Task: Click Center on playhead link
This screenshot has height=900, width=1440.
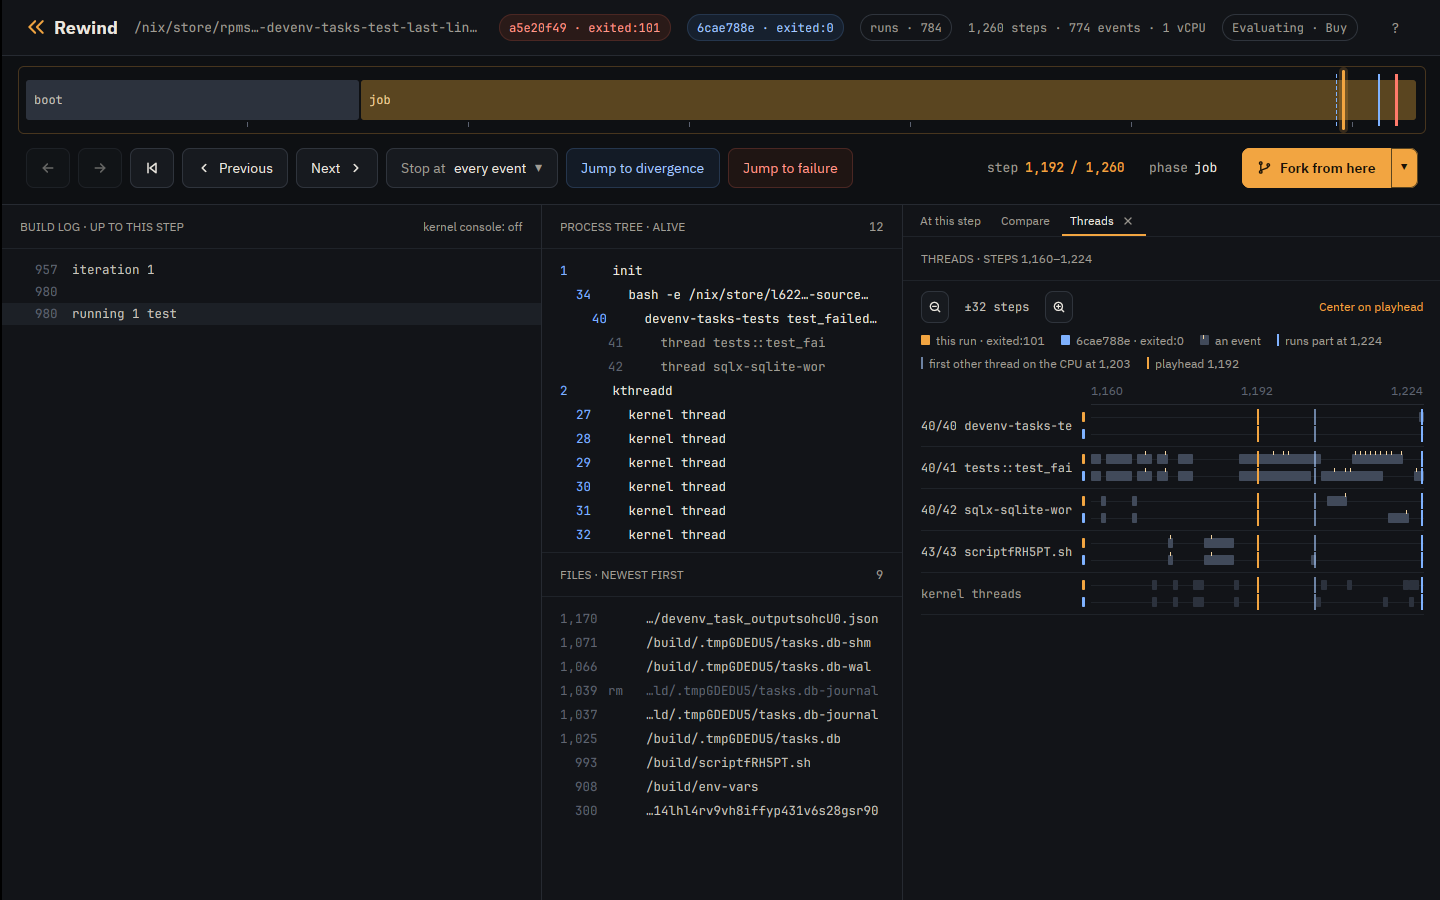Action: (x=1371, y=307)
